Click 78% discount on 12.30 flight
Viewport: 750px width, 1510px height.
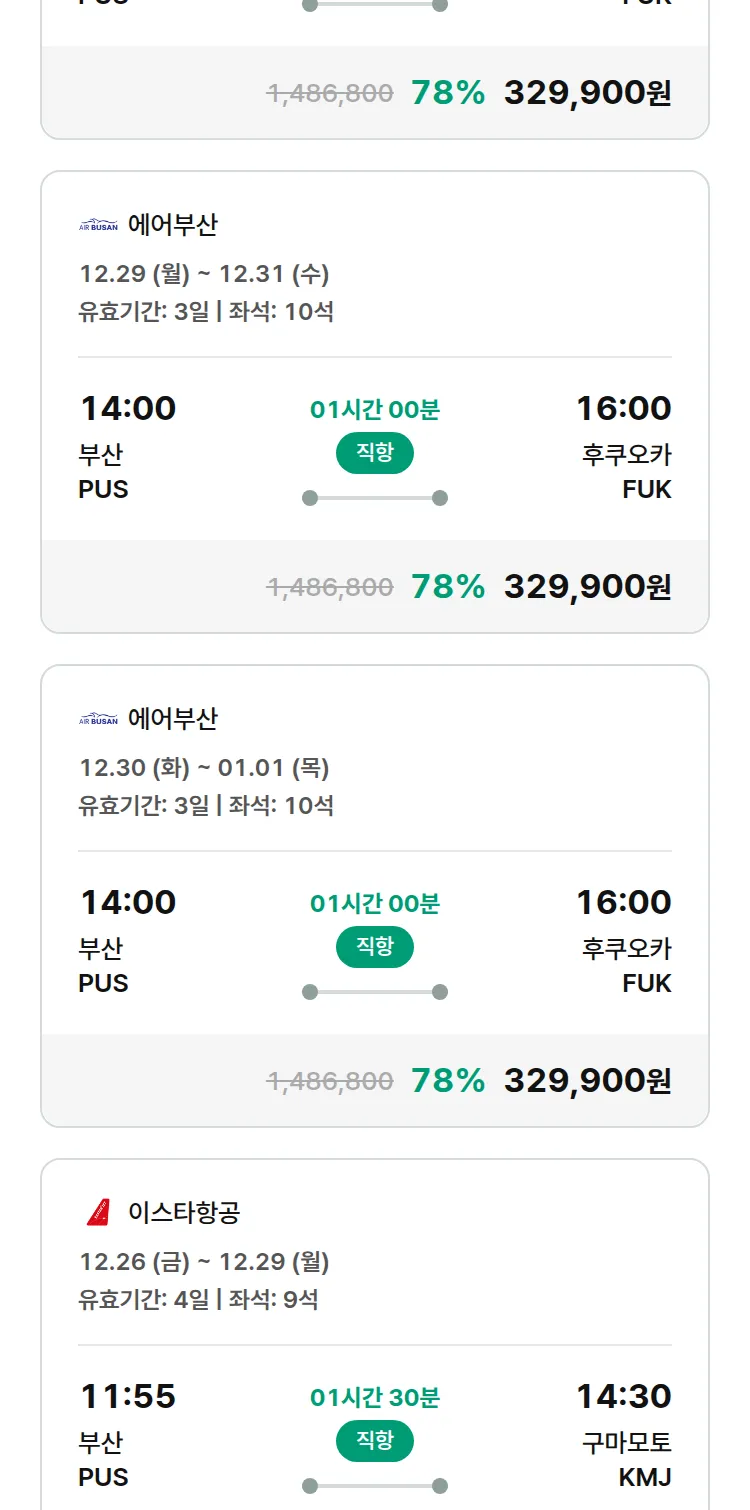click(448, 1081)
